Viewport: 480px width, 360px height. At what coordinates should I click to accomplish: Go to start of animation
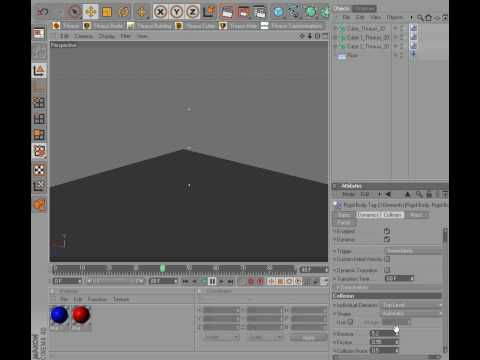(185, 282)
